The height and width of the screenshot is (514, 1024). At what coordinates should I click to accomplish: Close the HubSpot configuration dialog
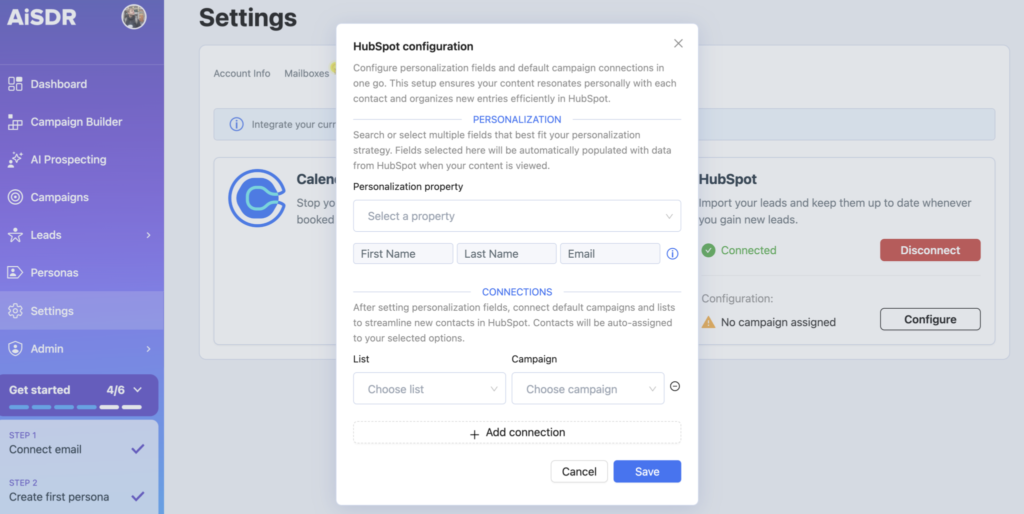[678, 44]
